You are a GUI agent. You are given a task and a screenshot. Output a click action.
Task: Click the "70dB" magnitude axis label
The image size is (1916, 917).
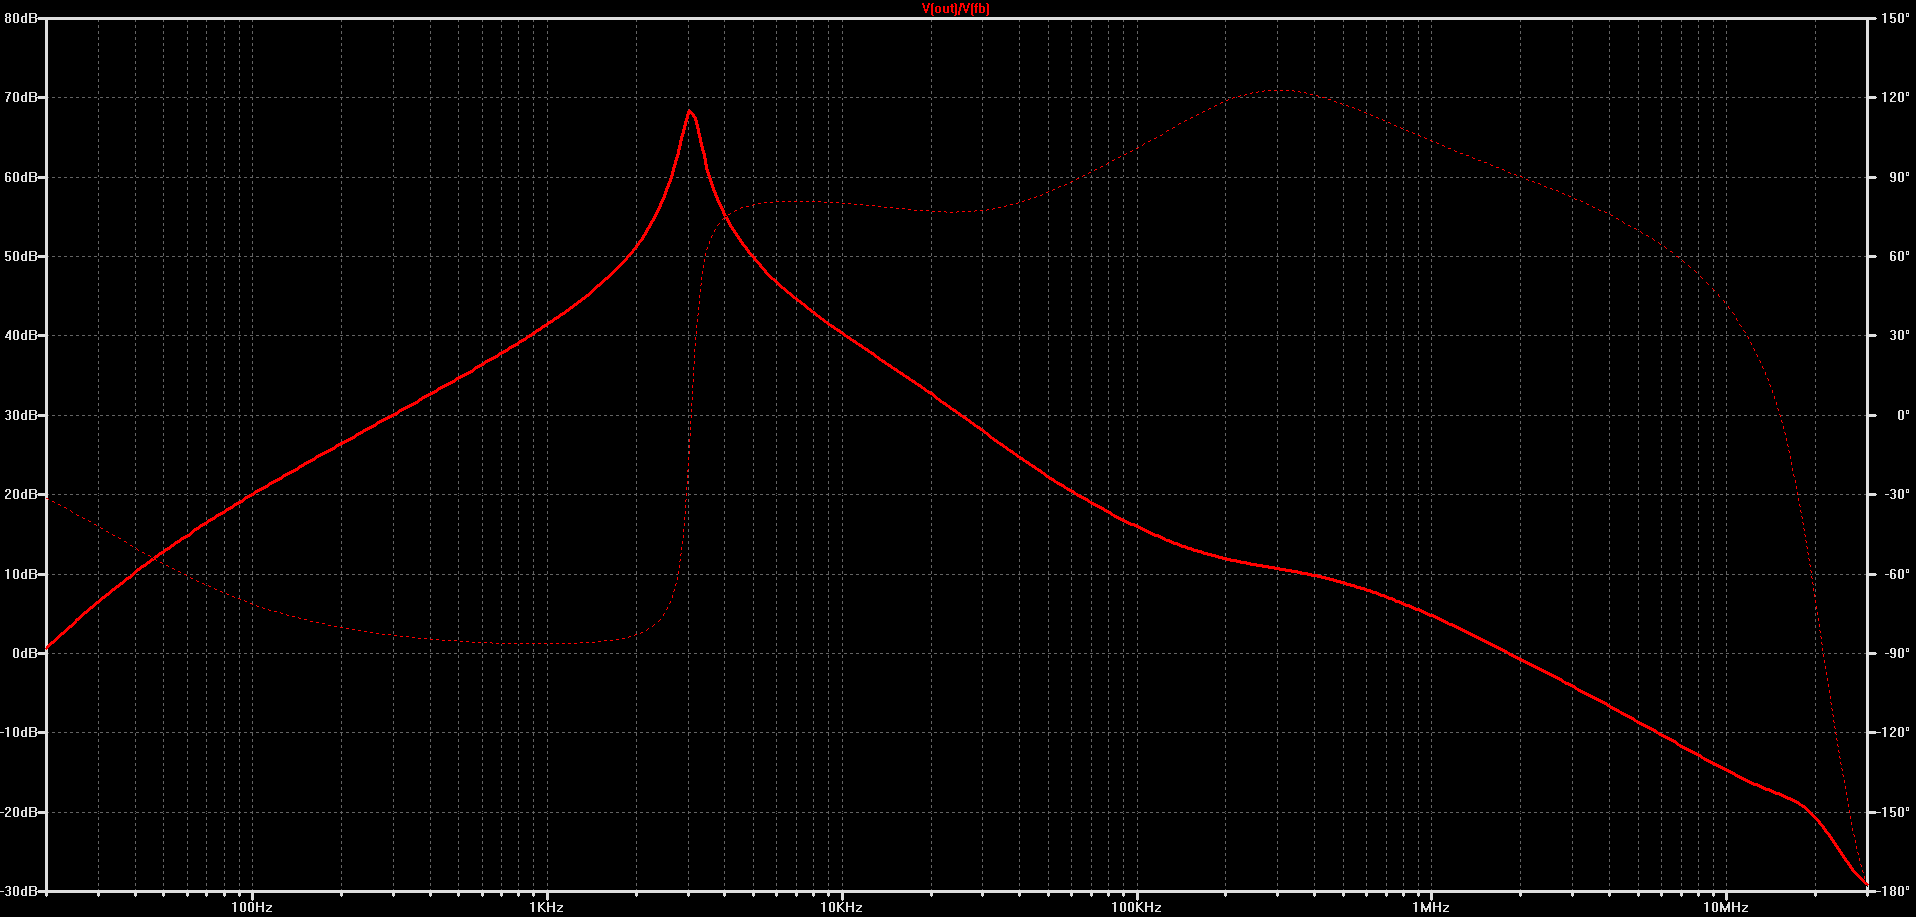(x=21, y=98)
